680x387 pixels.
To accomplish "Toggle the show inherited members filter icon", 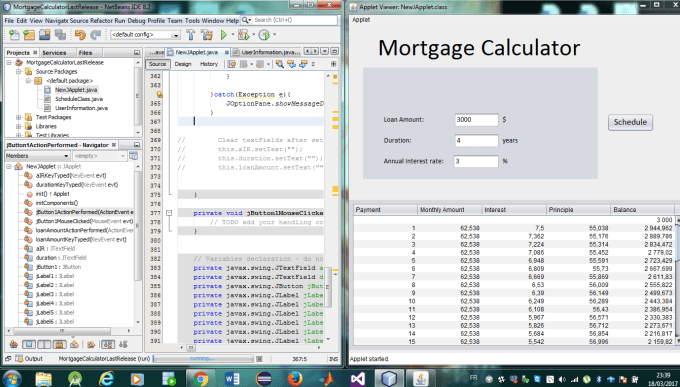I will click(x=14, y=344).
